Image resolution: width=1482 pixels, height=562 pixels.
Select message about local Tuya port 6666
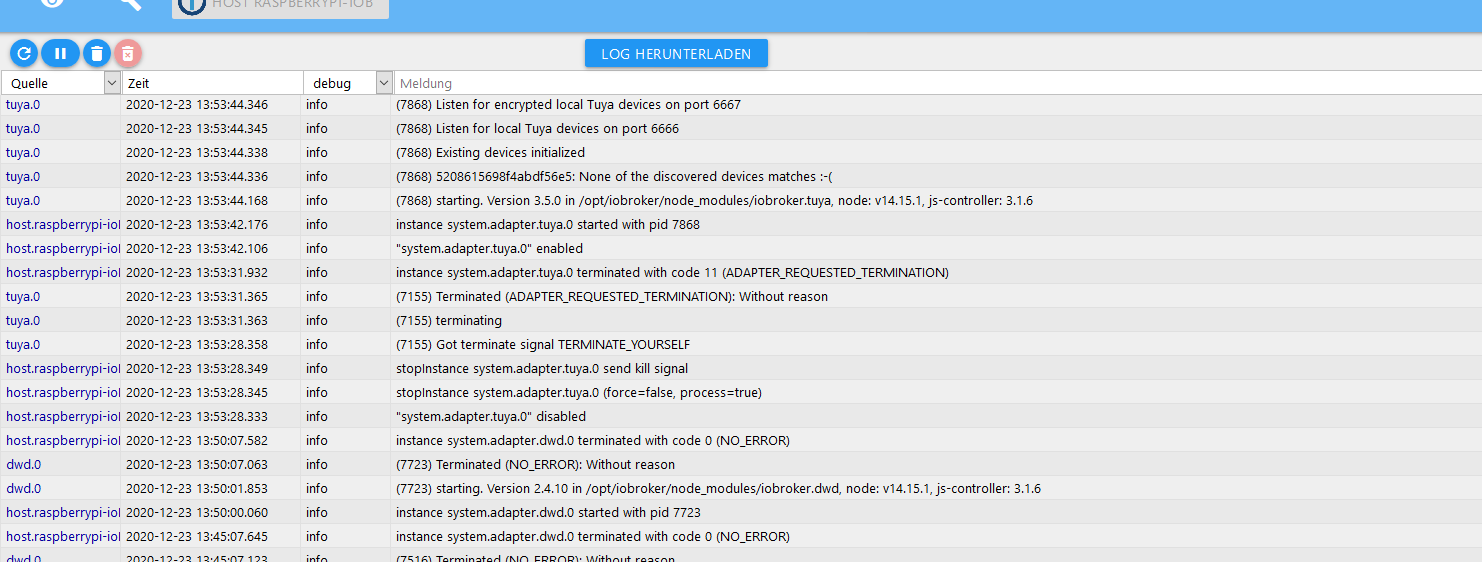point(537,128)
